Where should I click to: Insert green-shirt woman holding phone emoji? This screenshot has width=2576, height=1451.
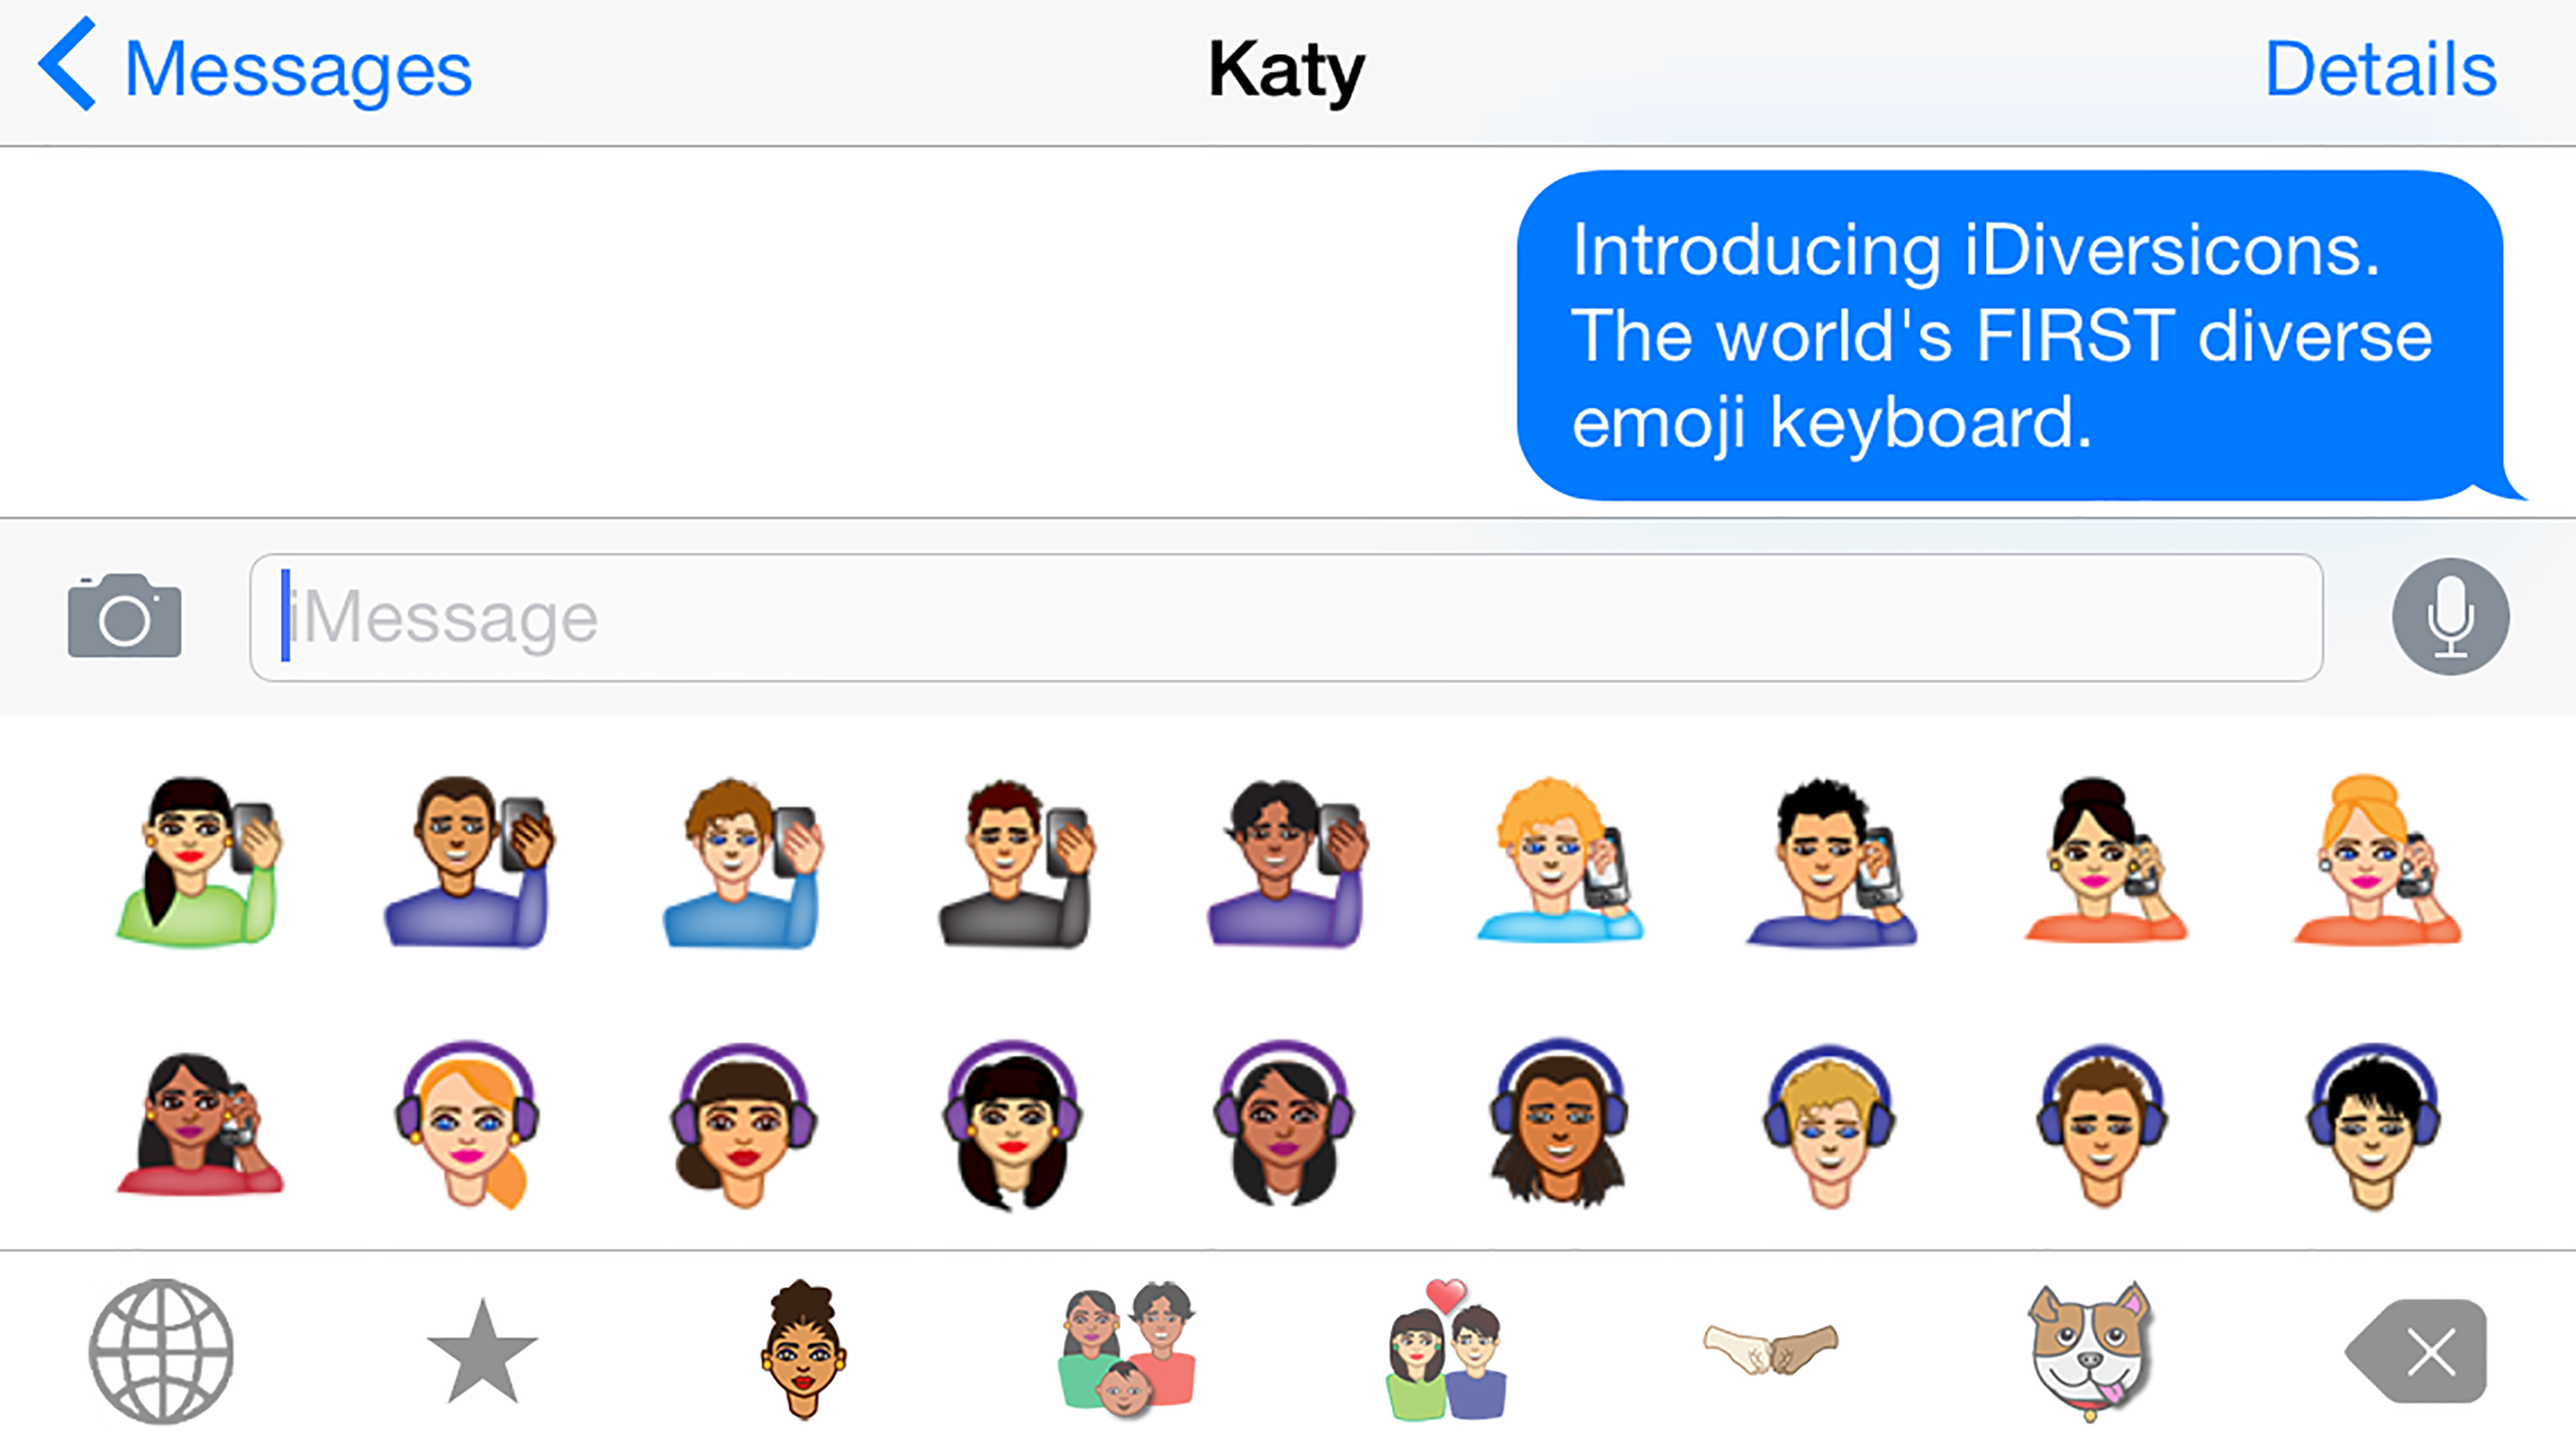(198, 861)
